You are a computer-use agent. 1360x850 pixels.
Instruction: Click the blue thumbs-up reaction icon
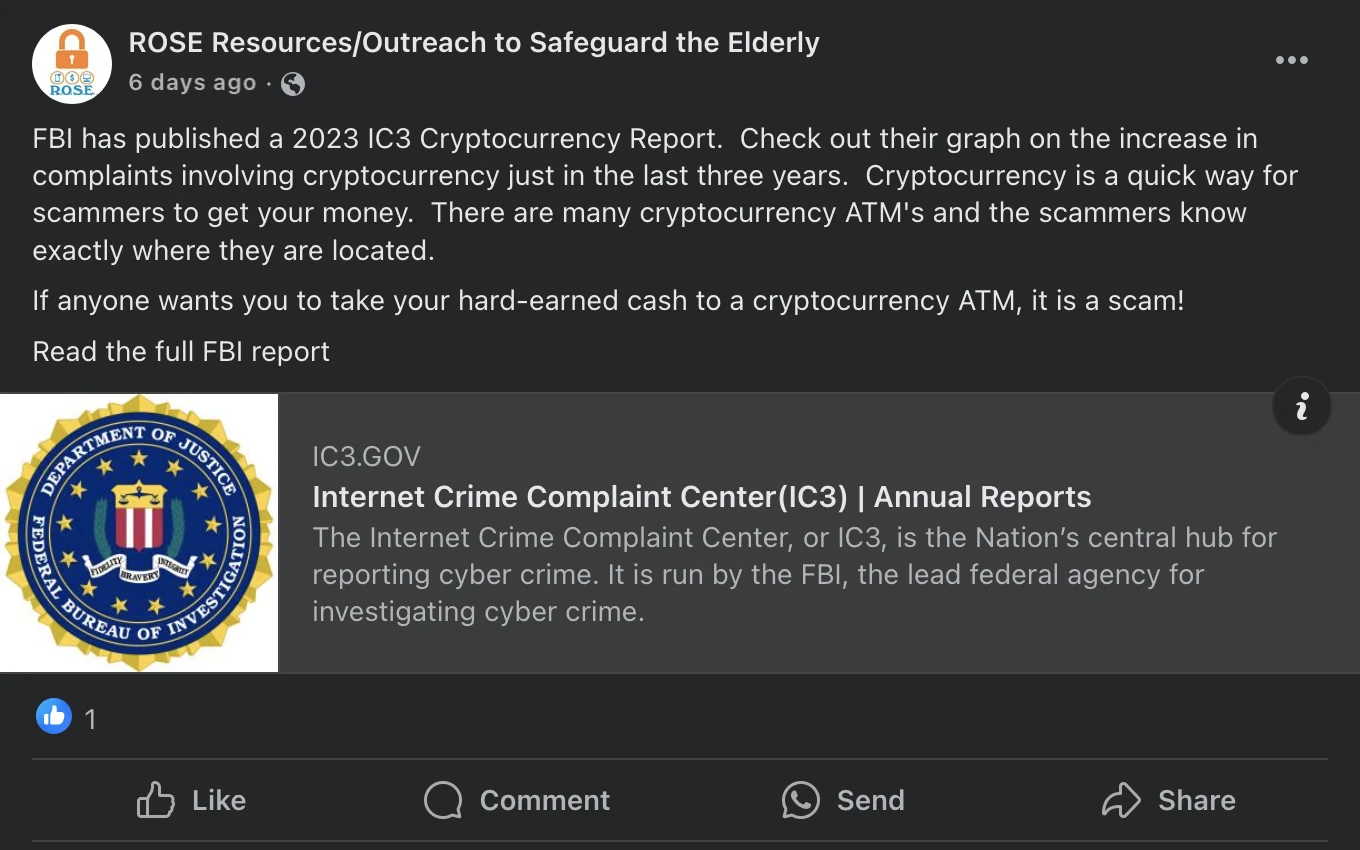tap(54, 716)
